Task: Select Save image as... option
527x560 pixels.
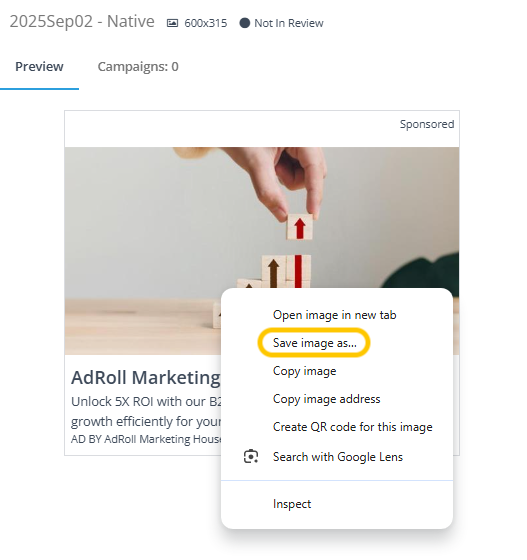Action: 315,343
